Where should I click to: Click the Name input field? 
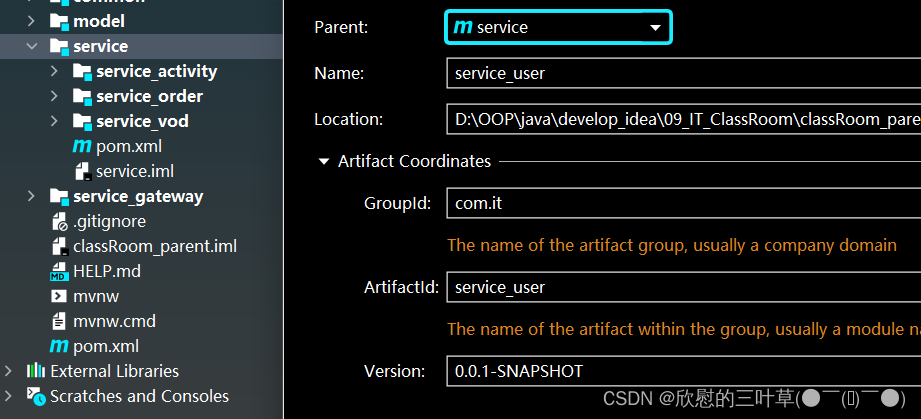coord(684,73)
